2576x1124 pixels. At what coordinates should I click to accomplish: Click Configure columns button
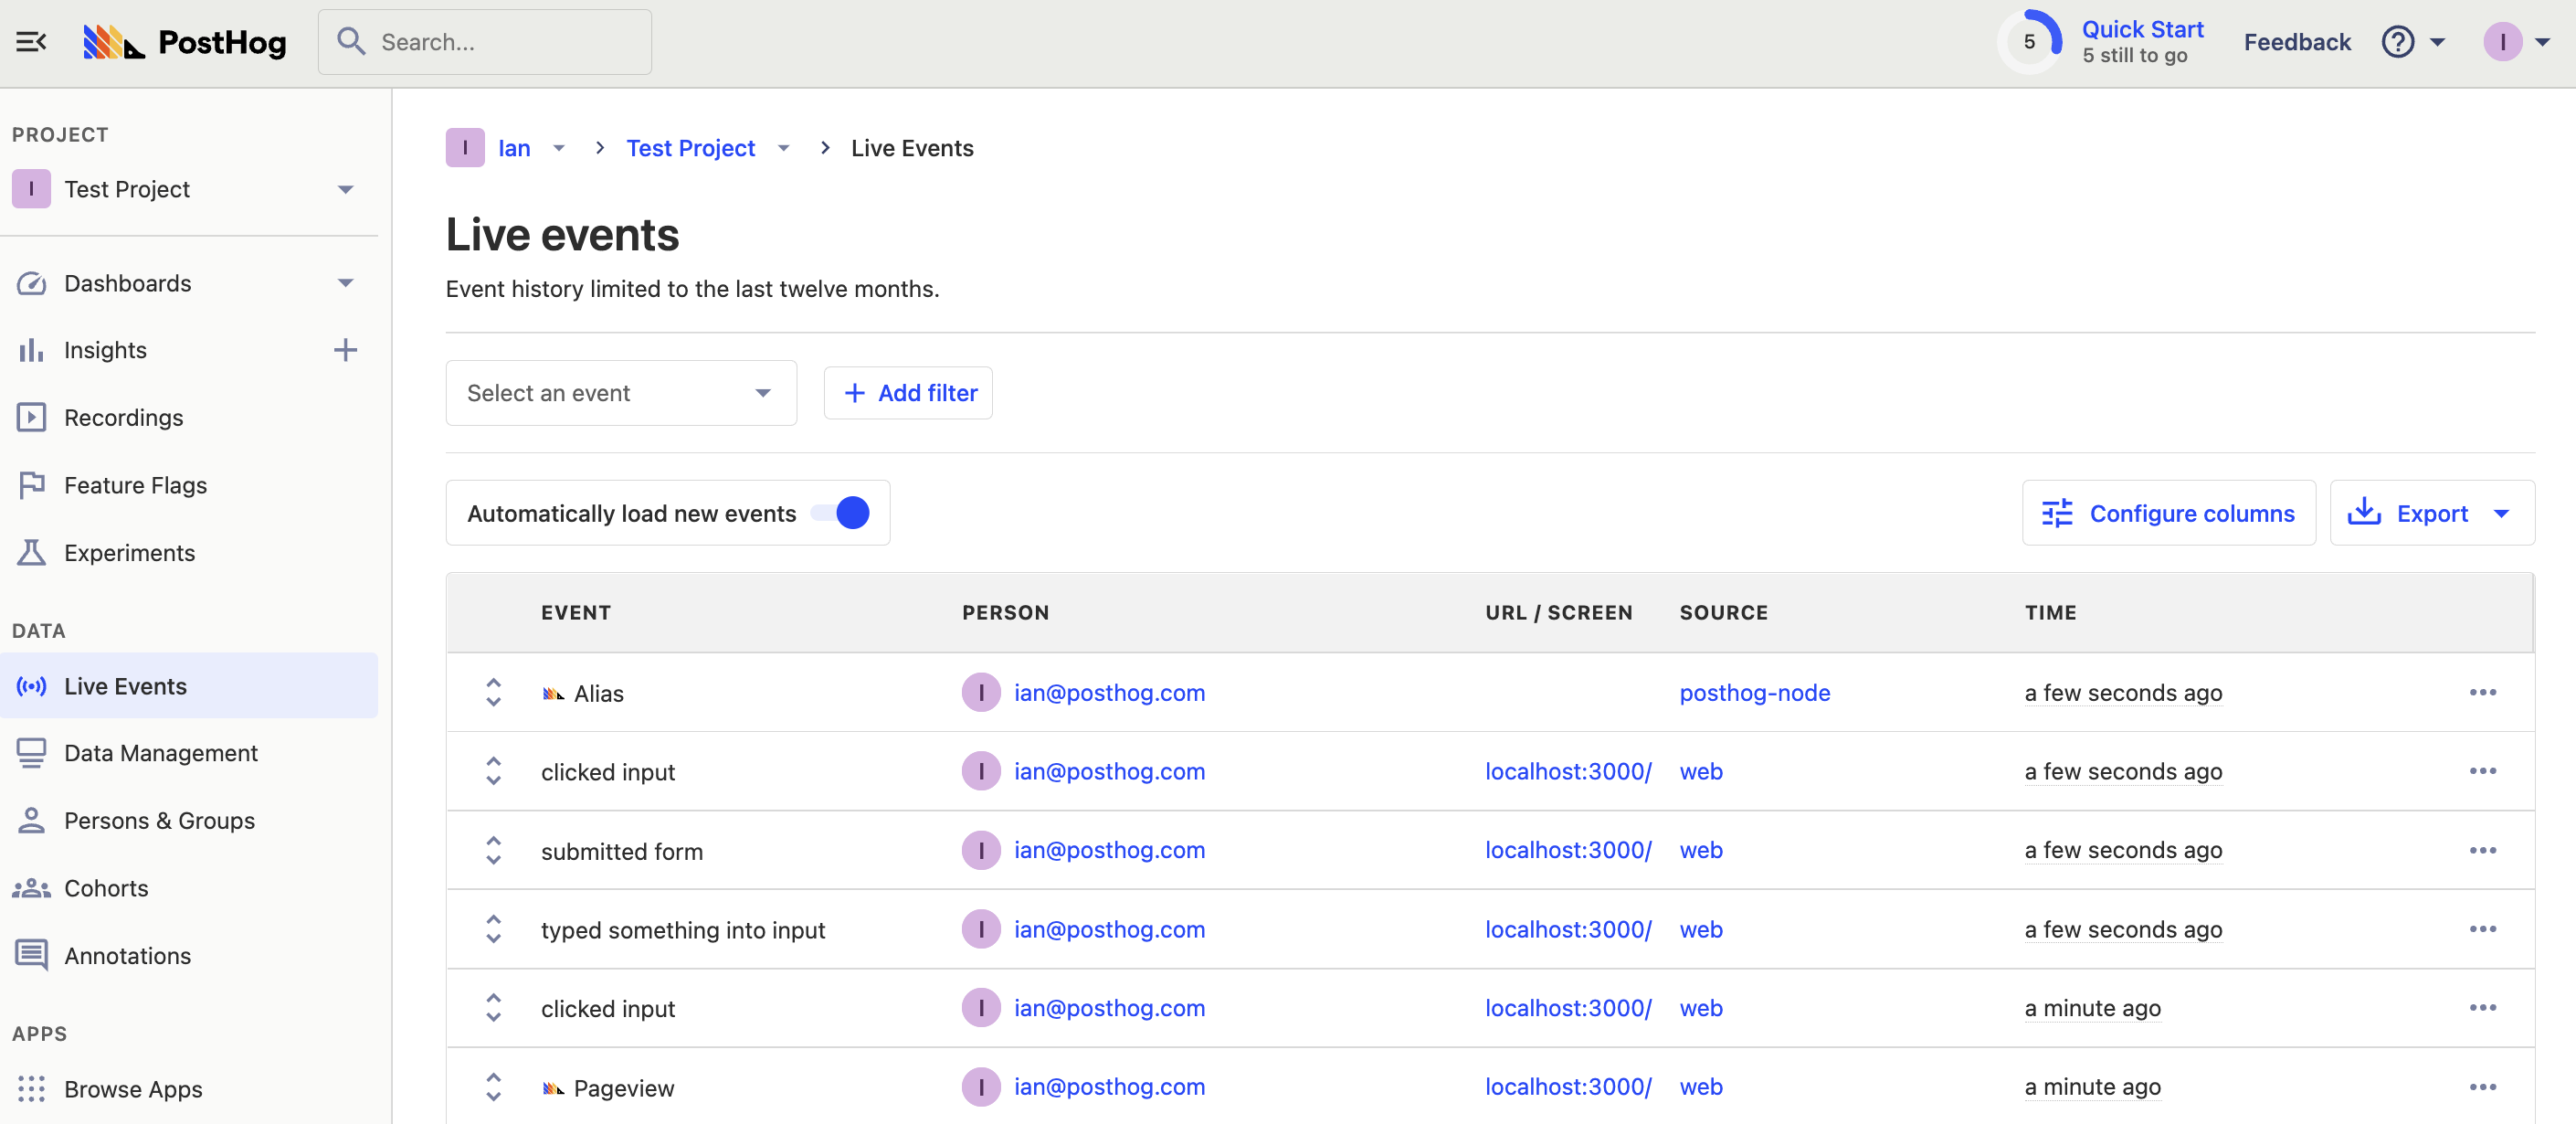(x=2168, y=513)
